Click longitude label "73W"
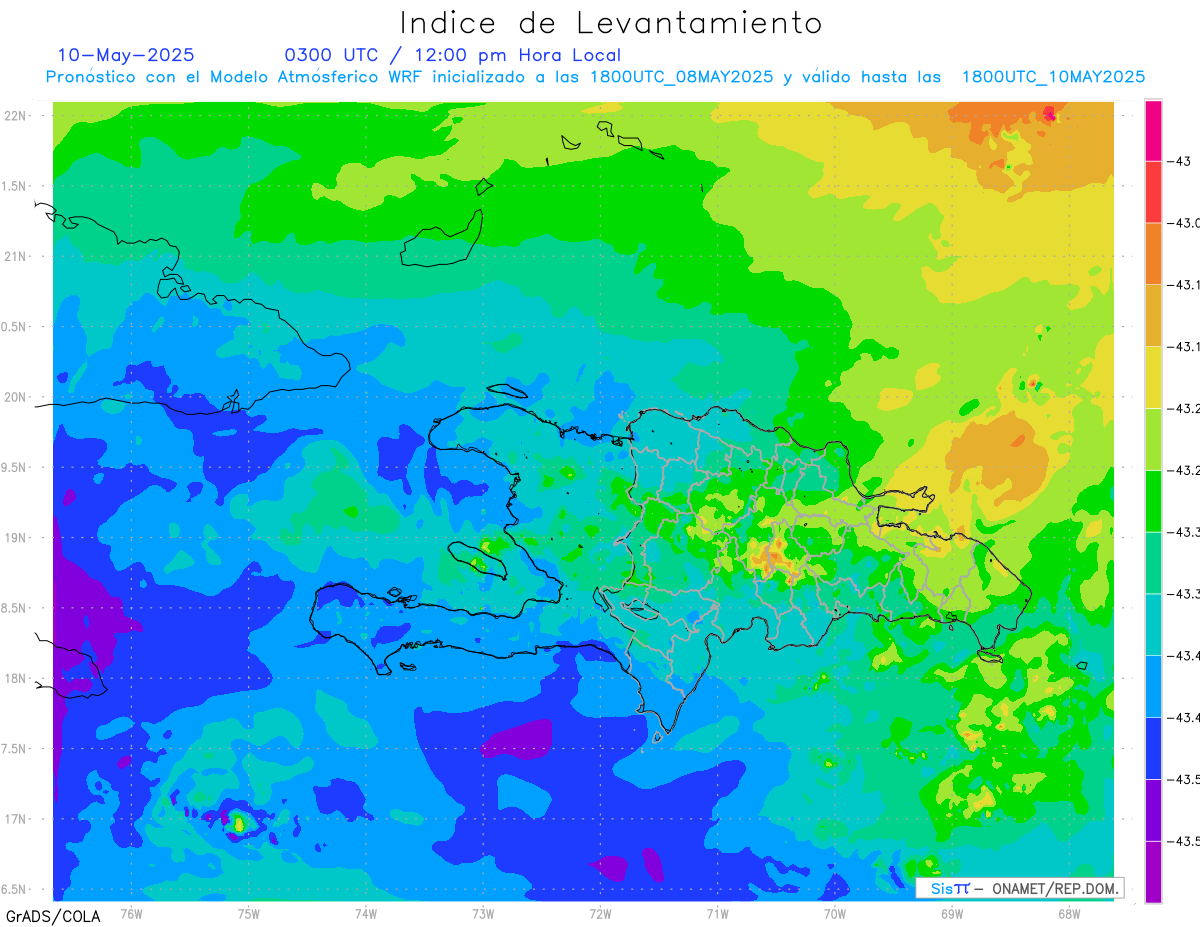Screen dimensions: 1200x927 click(483, 913)
